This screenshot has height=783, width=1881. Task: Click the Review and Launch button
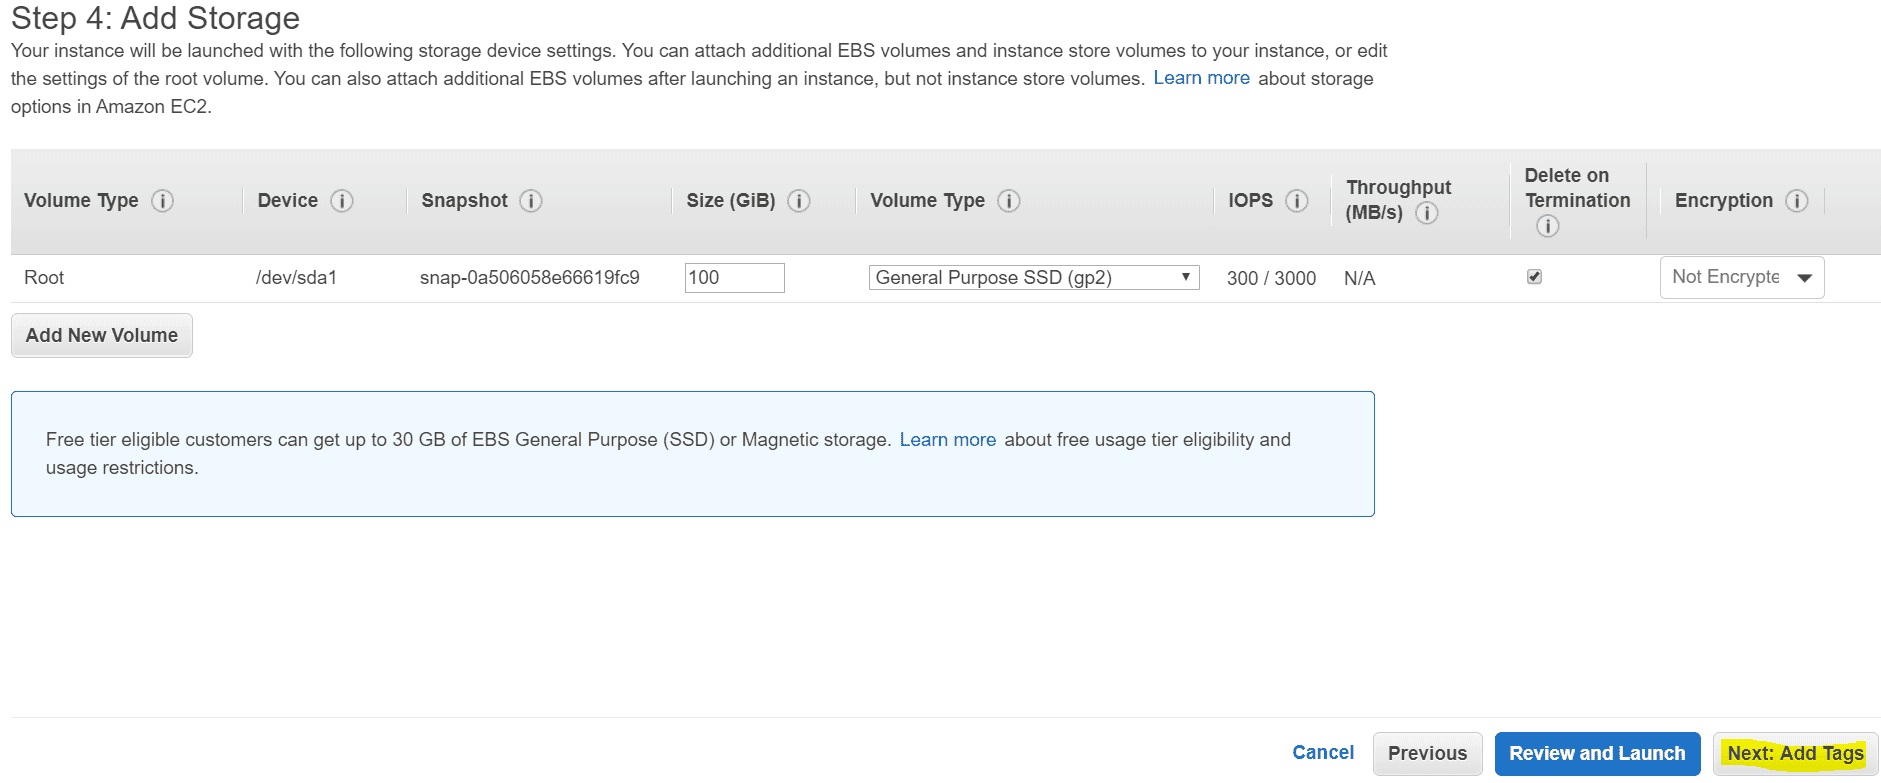[1597, 754]
